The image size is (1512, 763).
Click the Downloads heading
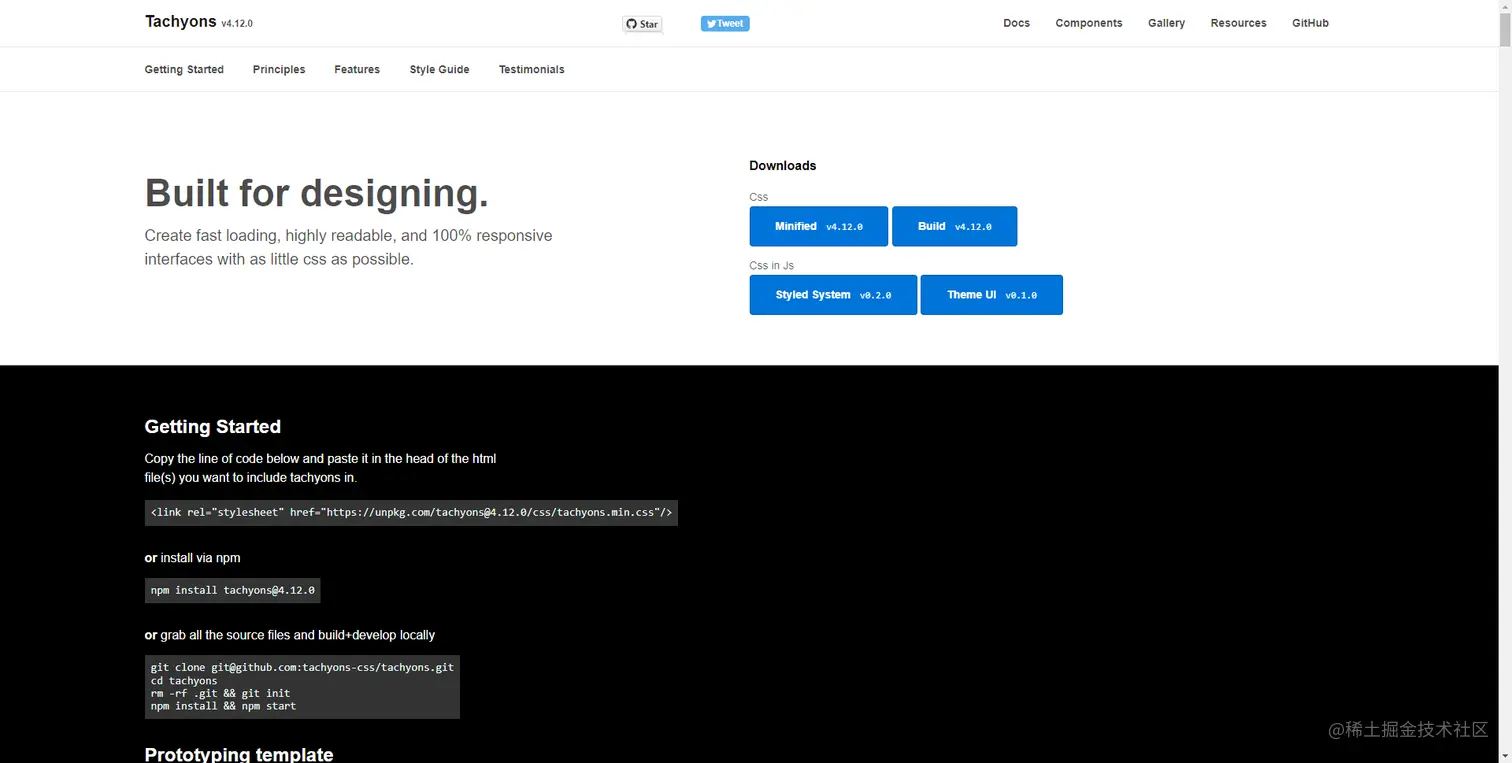click(x=783, y=166)
